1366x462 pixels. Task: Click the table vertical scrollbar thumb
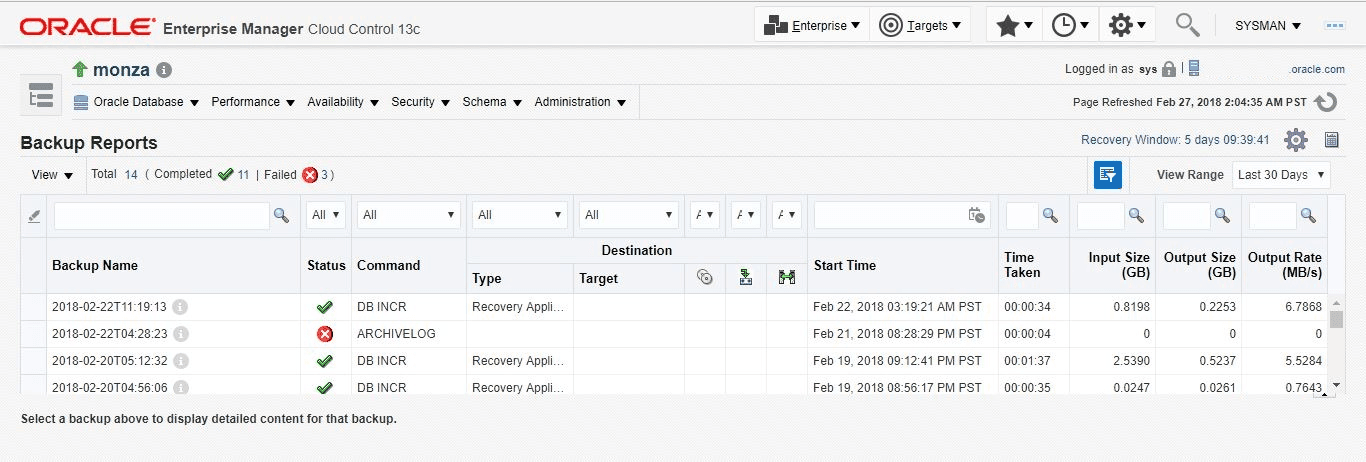pos(1336,320)
